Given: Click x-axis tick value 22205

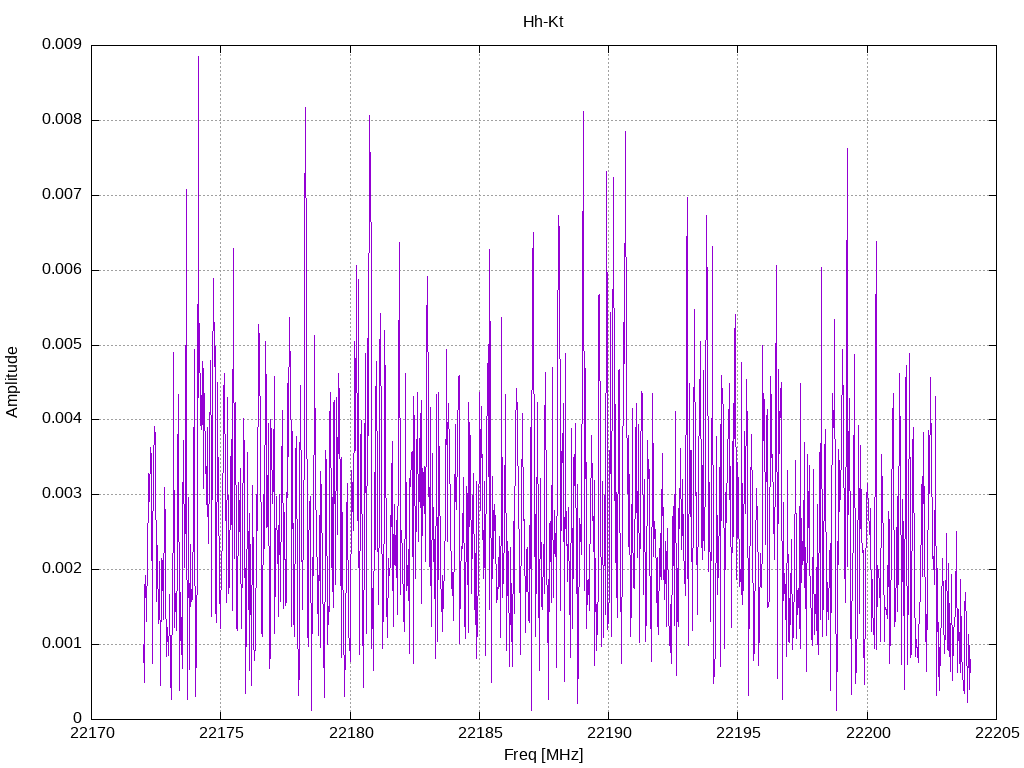Looking at the screenshot, I should pos(997,733).
